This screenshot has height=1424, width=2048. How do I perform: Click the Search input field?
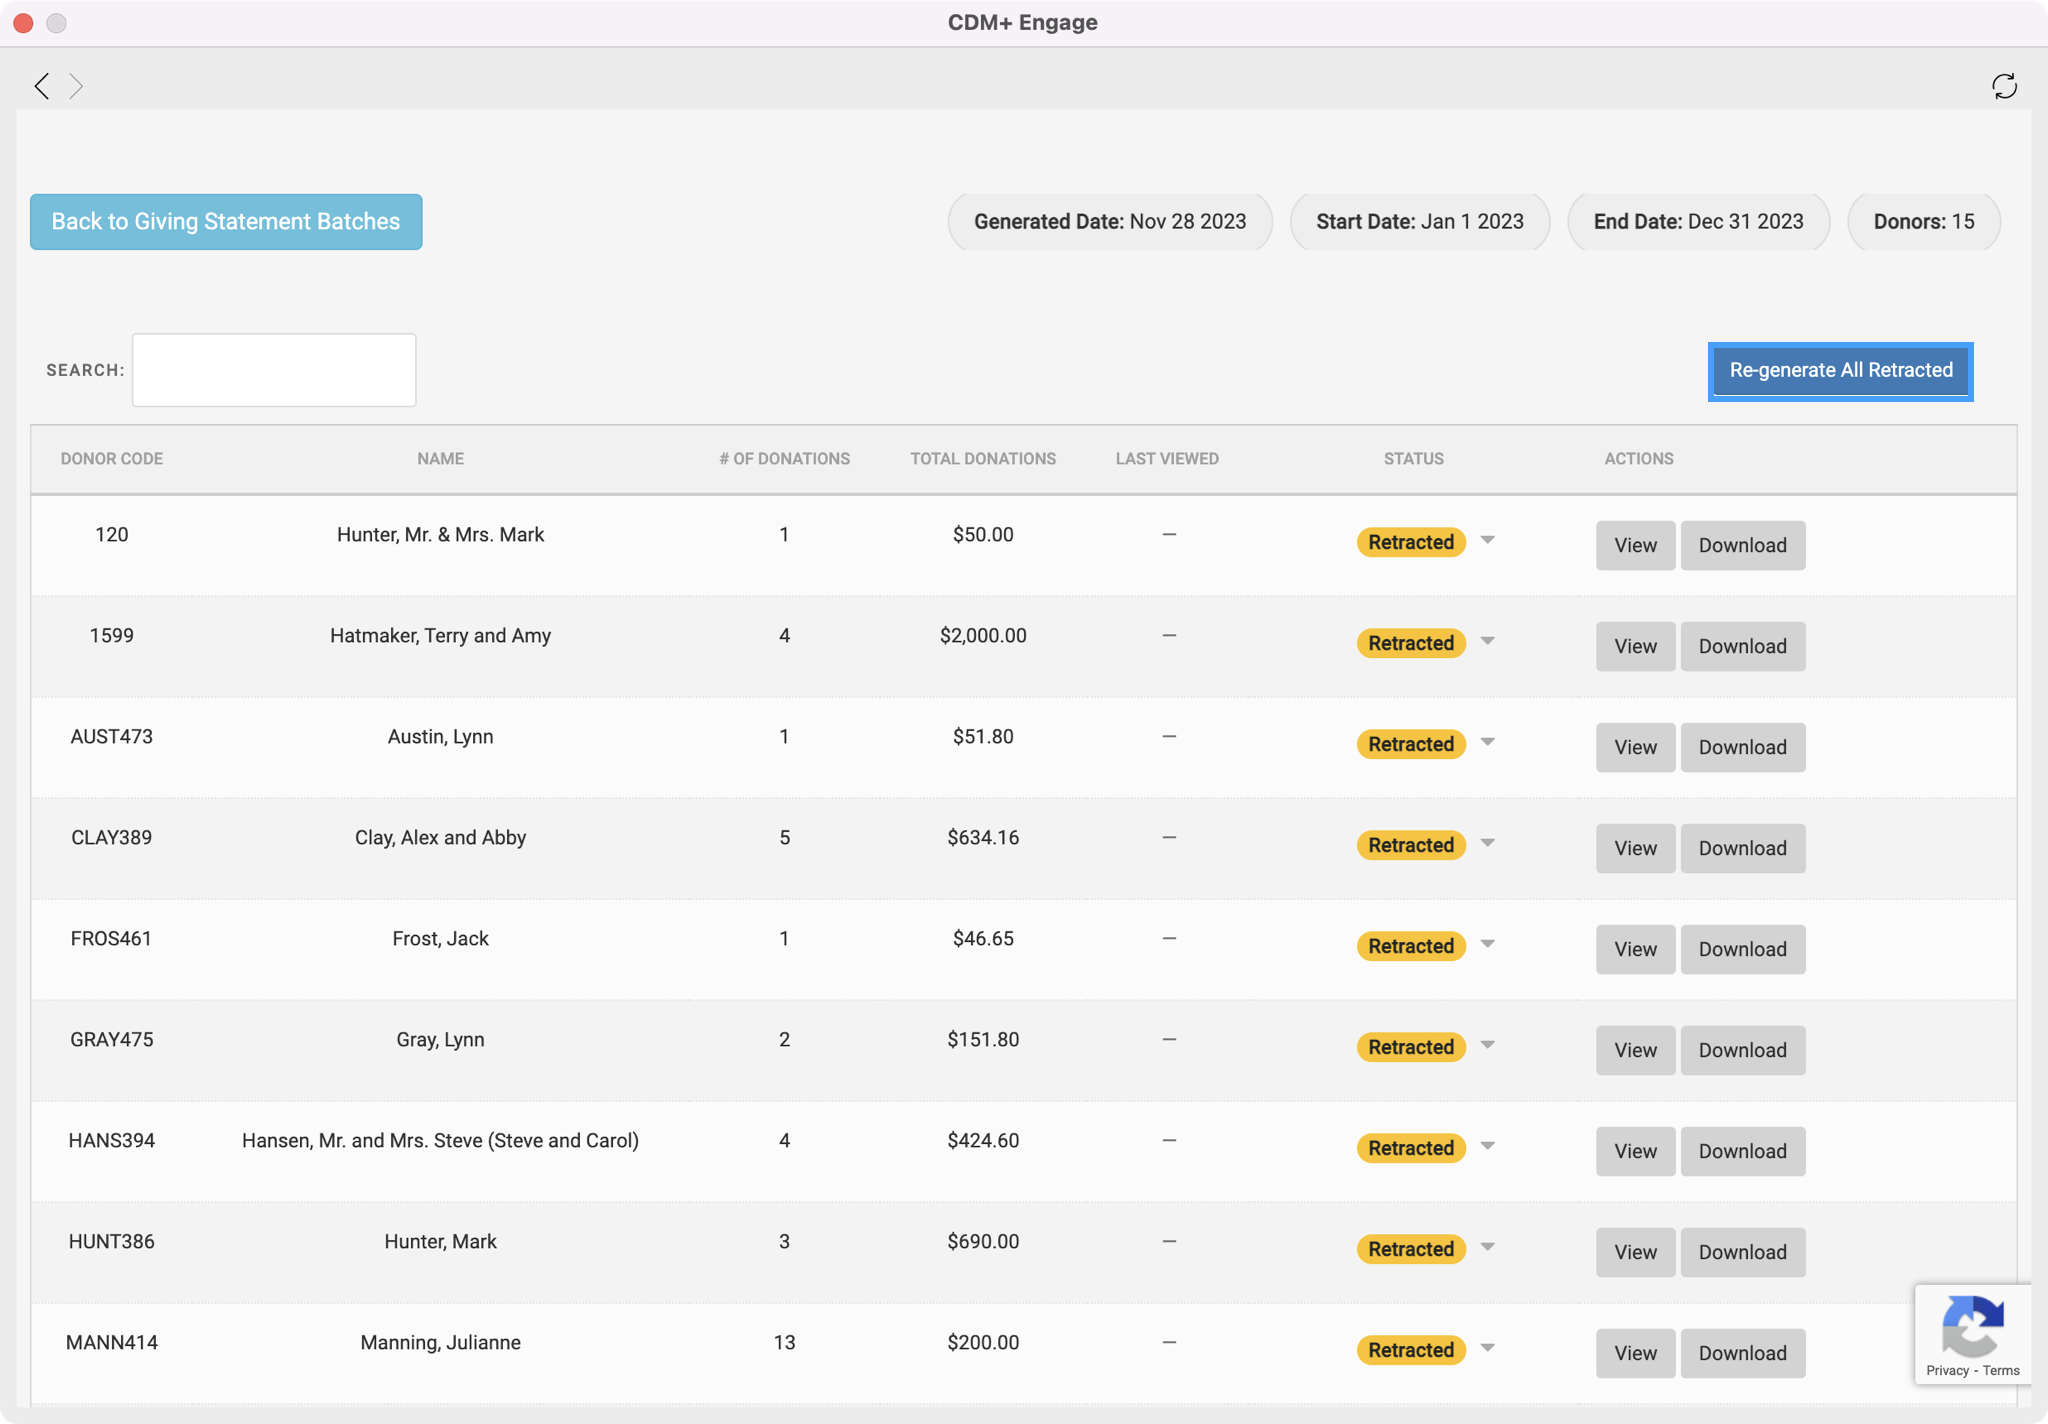tap(274, 370)
